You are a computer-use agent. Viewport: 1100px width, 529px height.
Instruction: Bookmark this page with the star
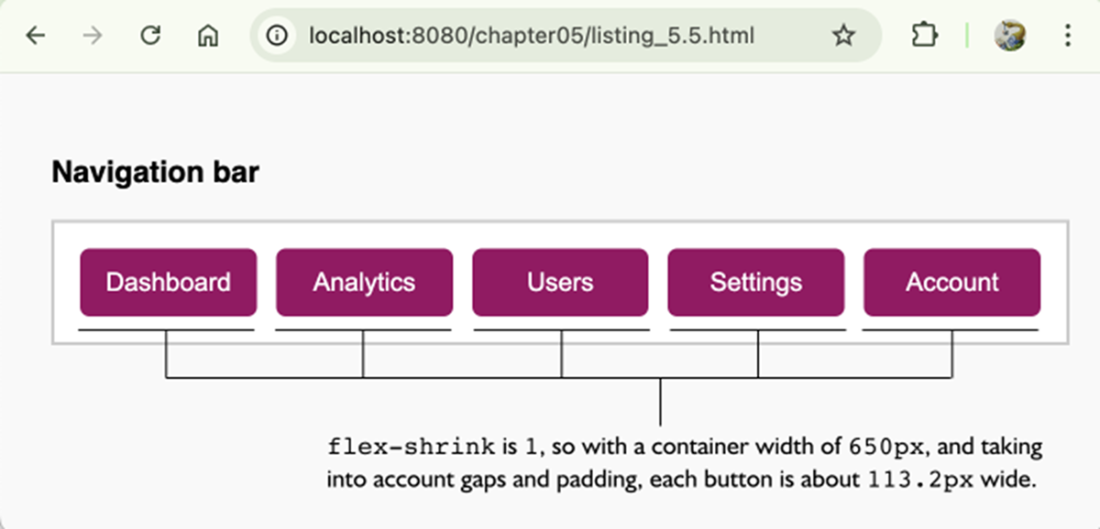pyautogui.click(x=844, y=36)
